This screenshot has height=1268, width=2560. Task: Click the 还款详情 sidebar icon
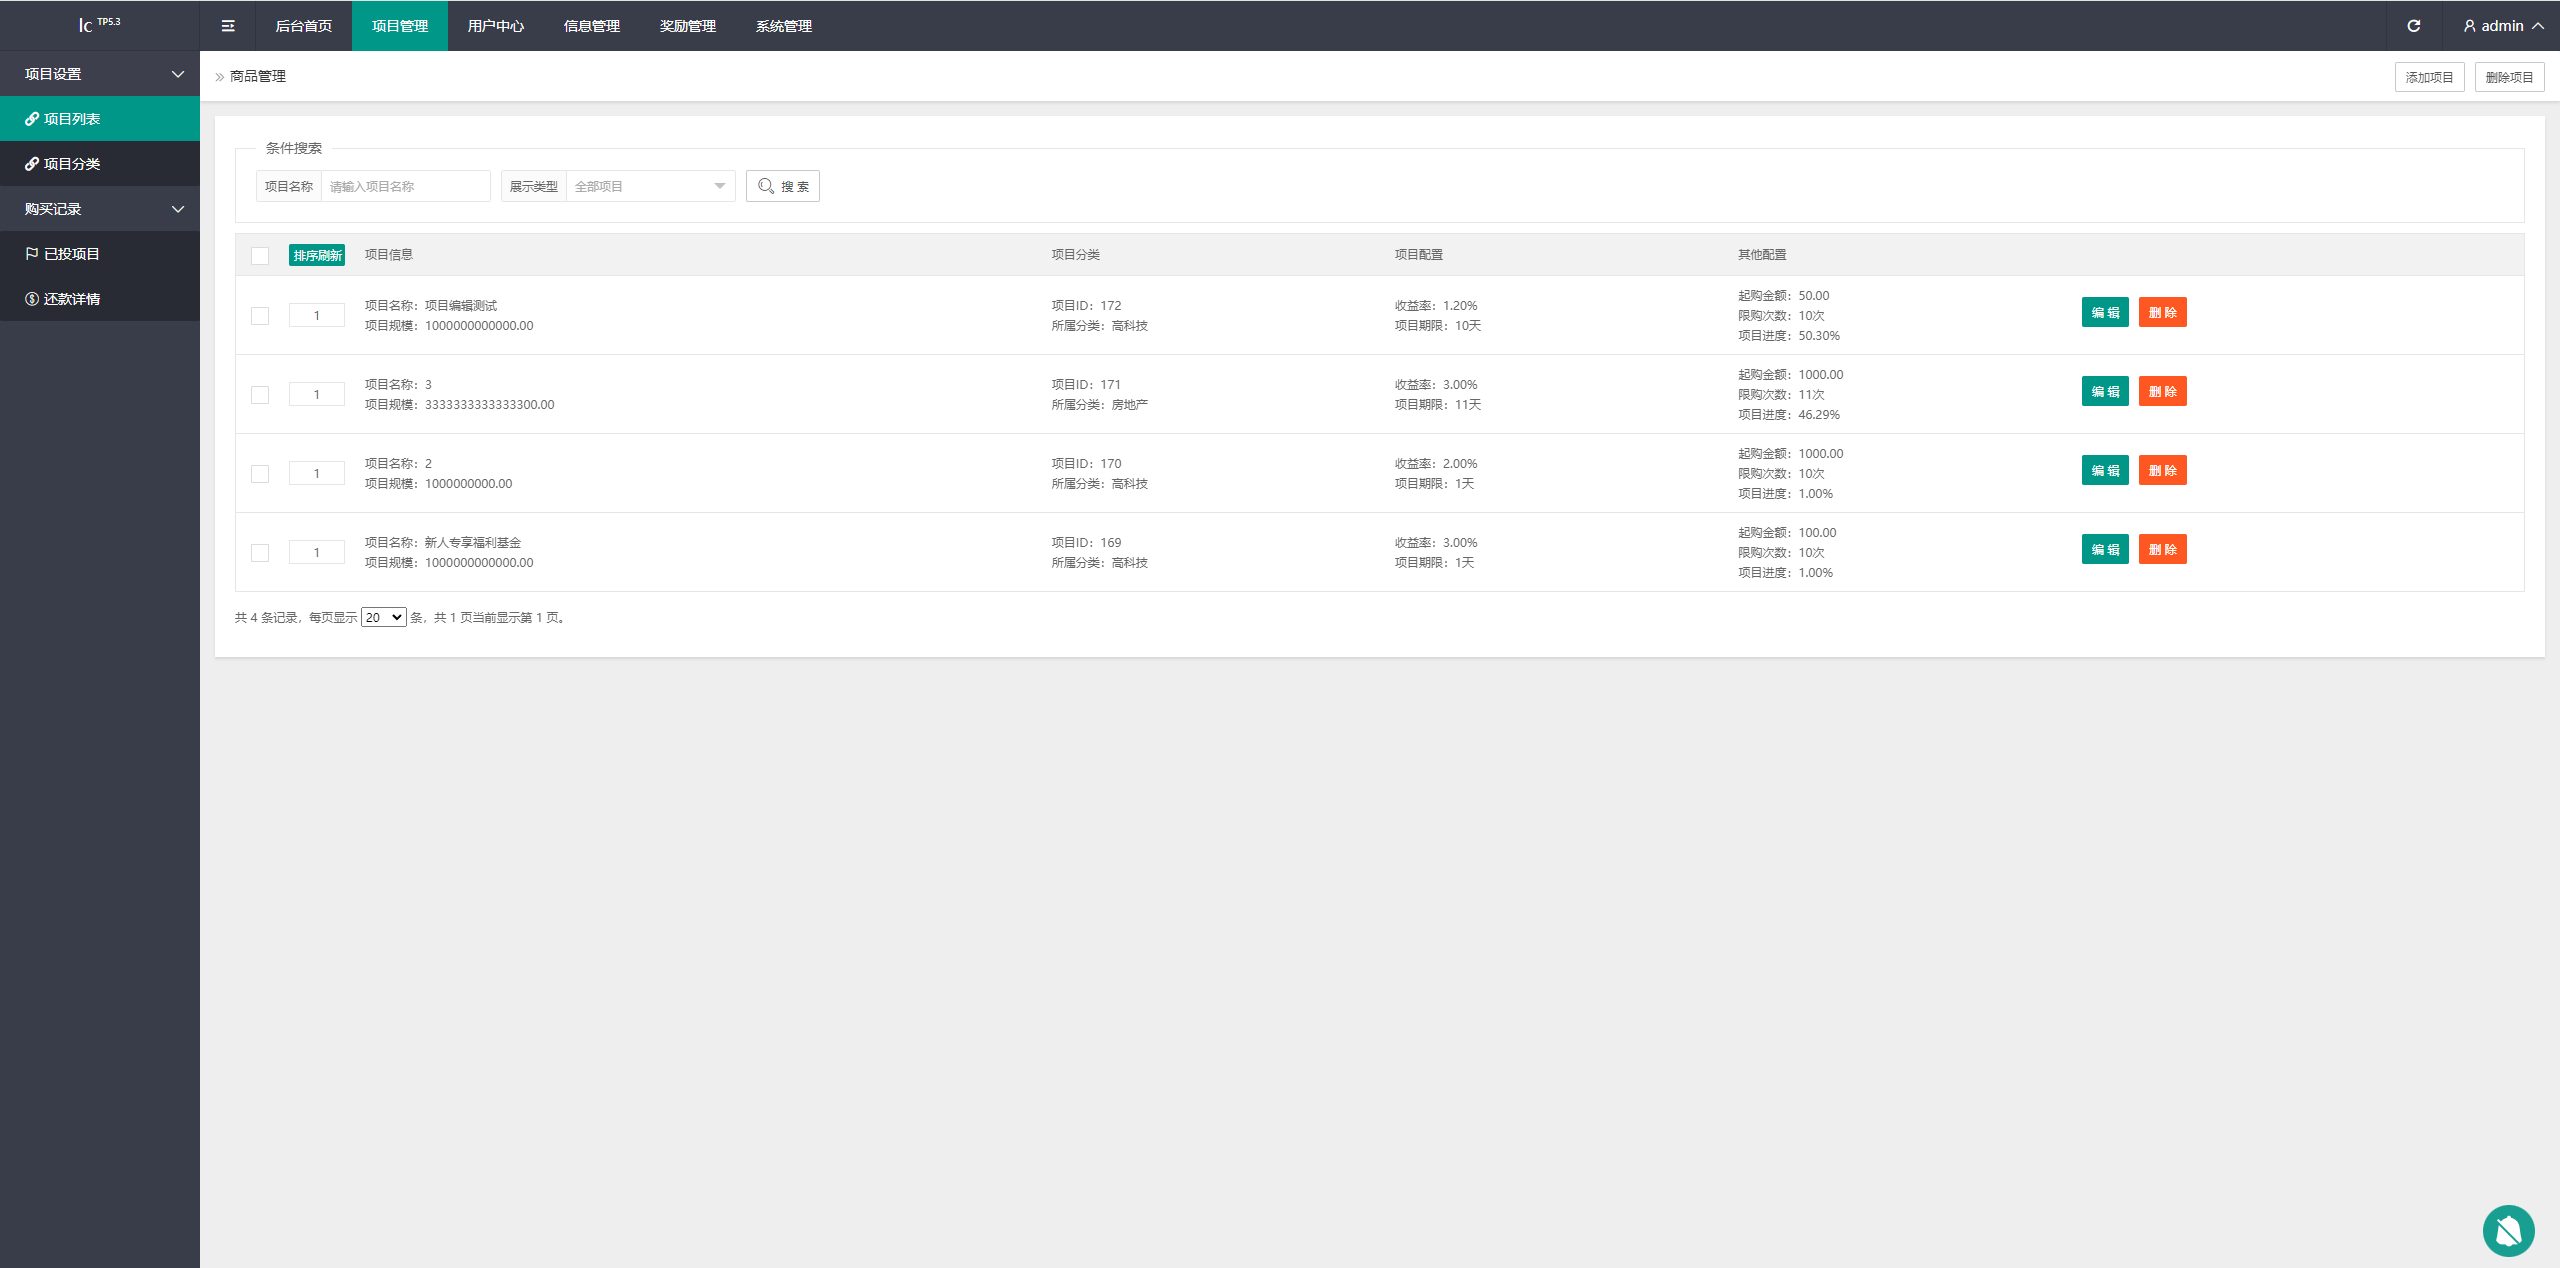pyautogui.click(x=31, y=299)
